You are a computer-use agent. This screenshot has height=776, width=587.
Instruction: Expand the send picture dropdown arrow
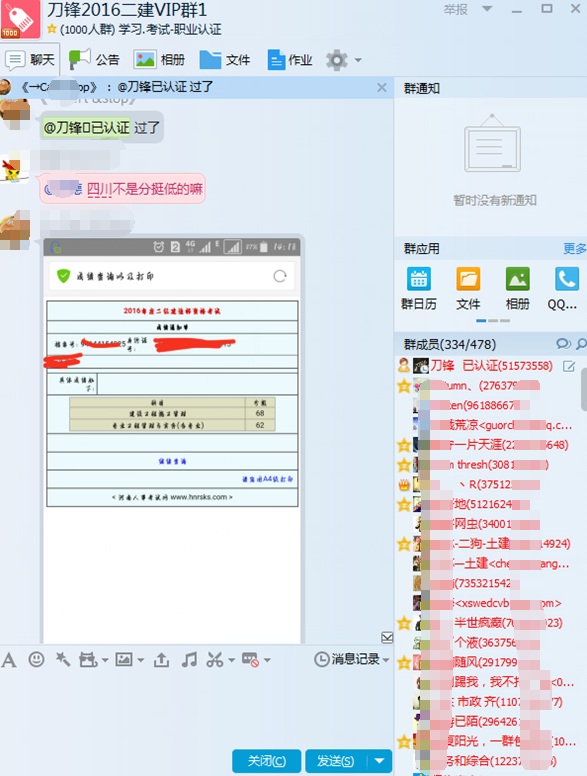click(141, 660)
